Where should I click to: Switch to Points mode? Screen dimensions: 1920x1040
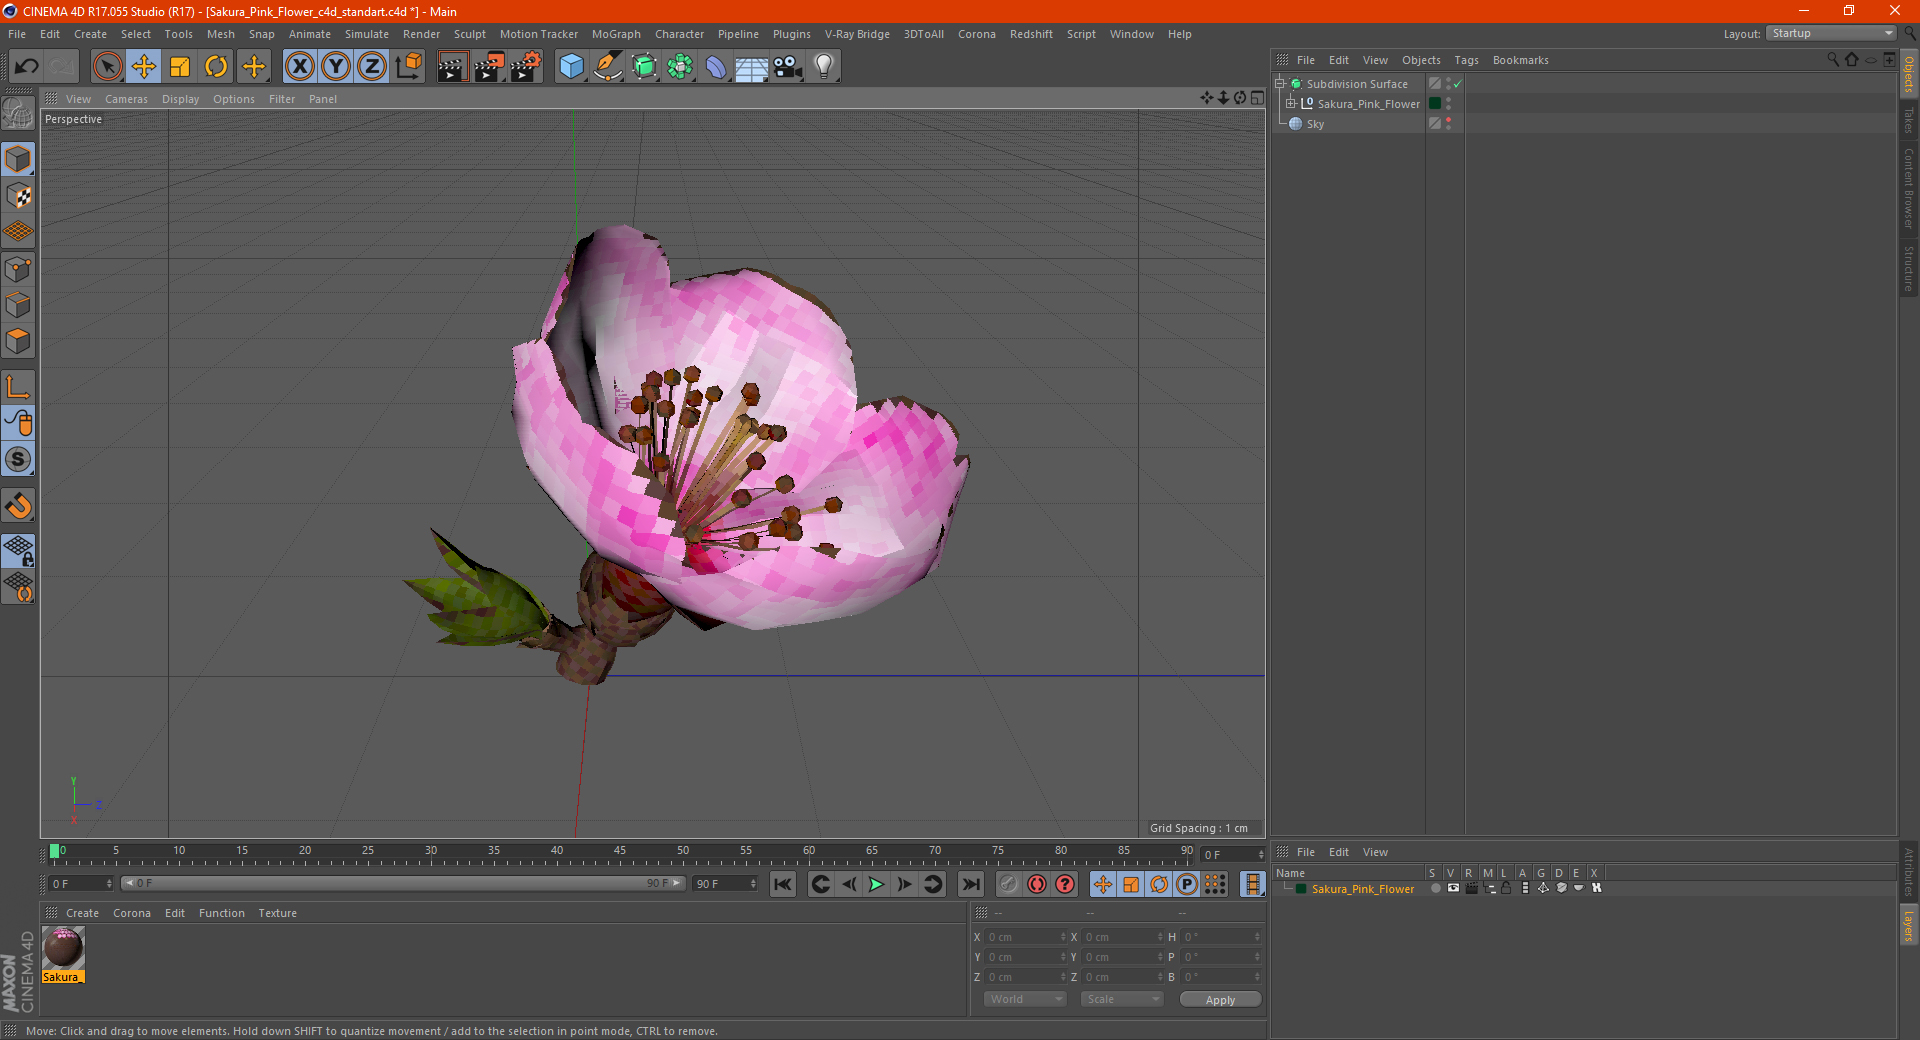click(18, 269)
